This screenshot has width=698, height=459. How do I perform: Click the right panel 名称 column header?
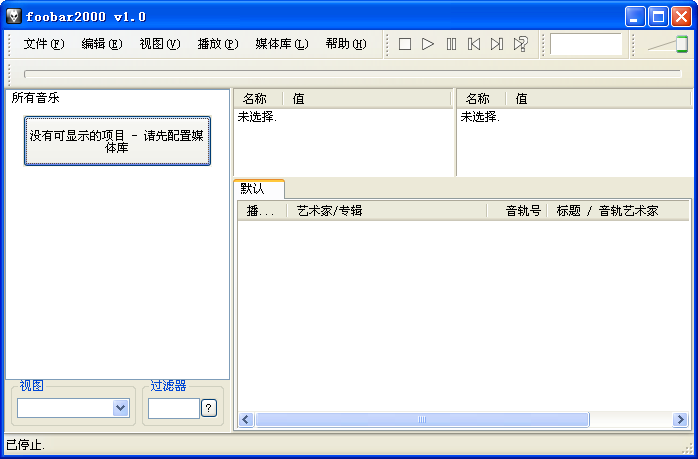pyautogui.click(x=481, y=99)
